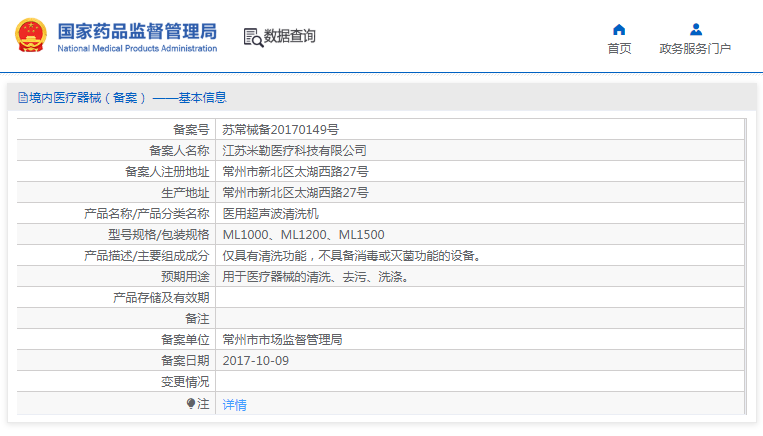The width and height of the screenshot is (763, 436).
Task: Select filing date 2017-10-09
Action: coord(255,361)
